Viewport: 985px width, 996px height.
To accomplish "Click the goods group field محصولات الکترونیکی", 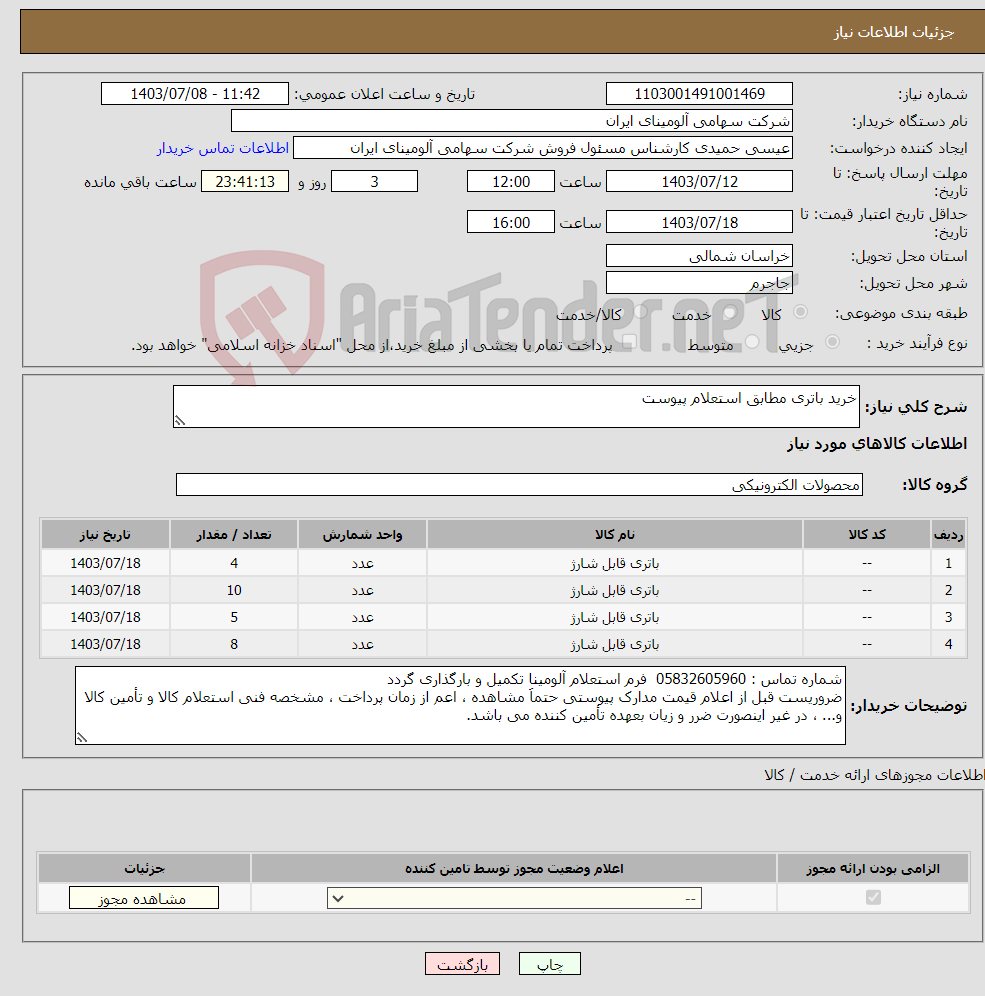I will (x=519, y=485).
